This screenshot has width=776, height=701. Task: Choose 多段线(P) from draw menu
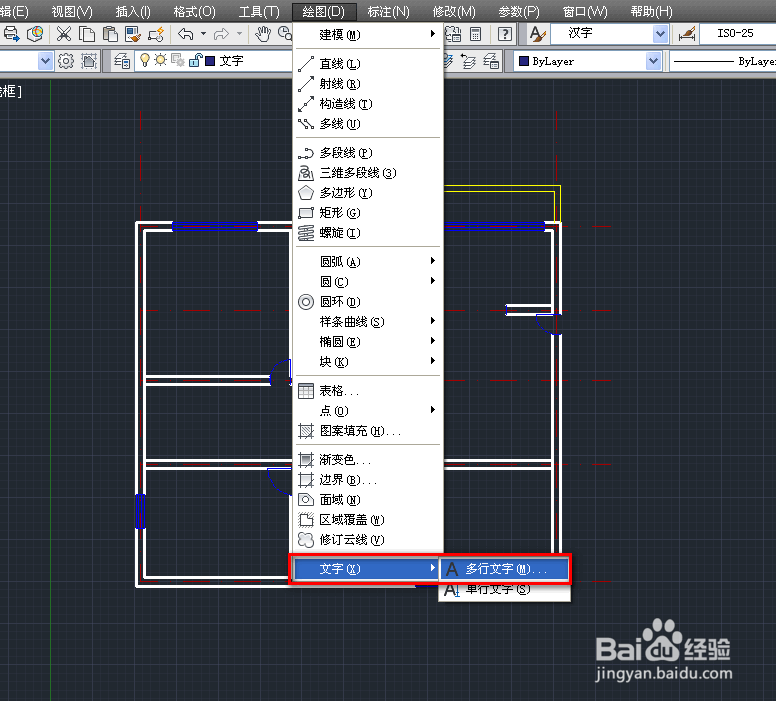point(367,152)
